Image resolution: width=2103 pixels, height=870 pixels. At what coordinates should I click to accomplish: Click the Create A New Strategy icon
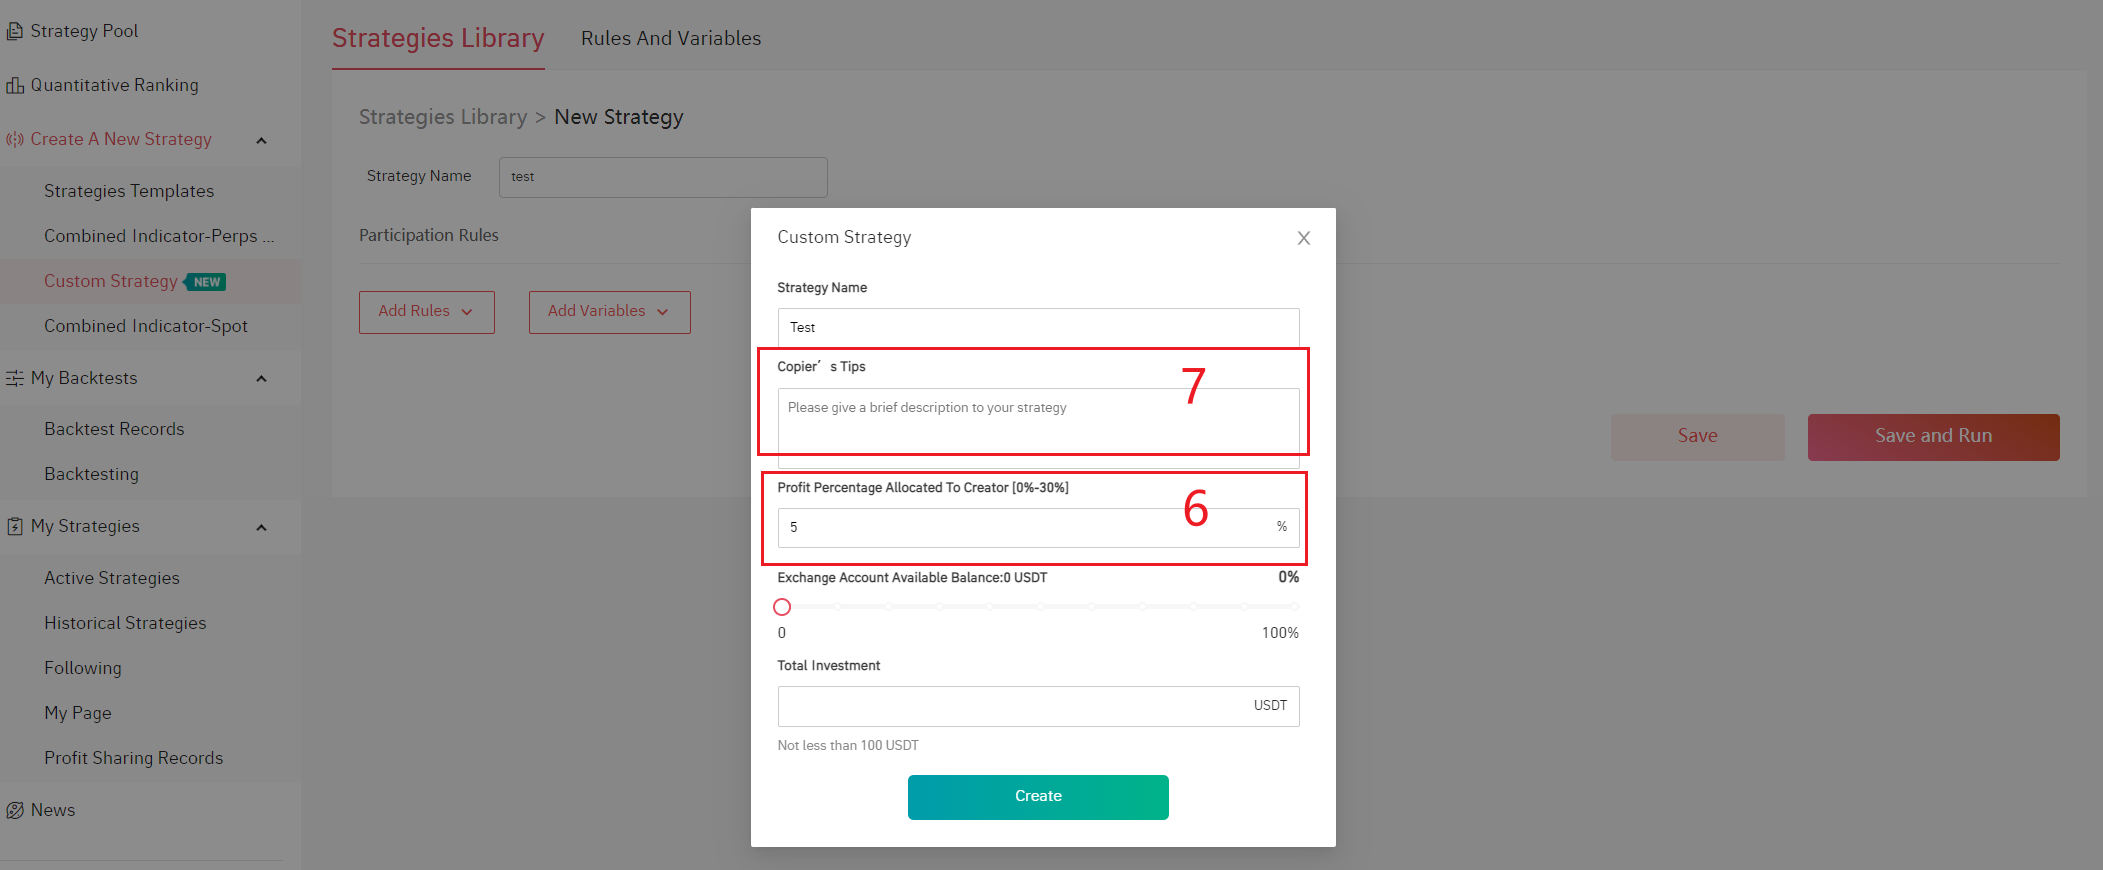[14, 140]
